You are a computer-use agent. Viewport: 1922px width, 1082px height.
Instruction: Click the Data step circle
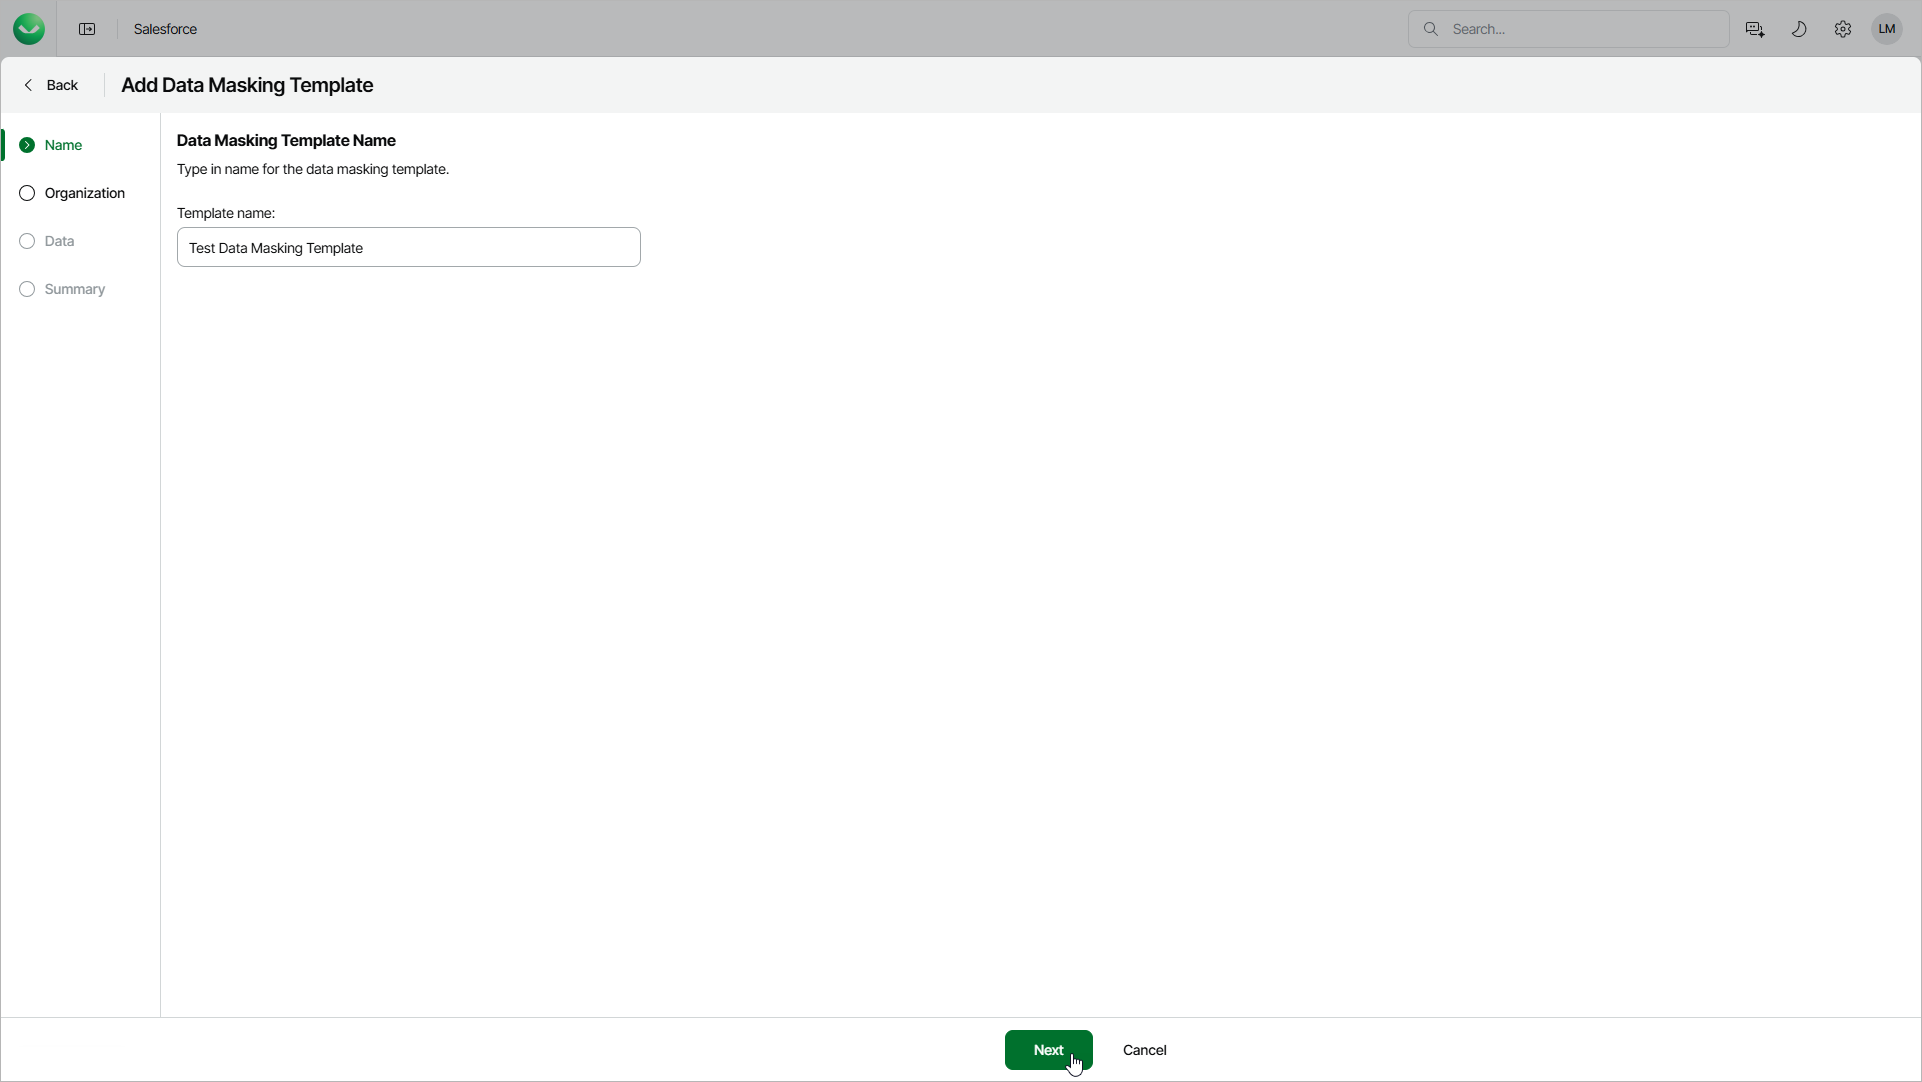(27, 241)
